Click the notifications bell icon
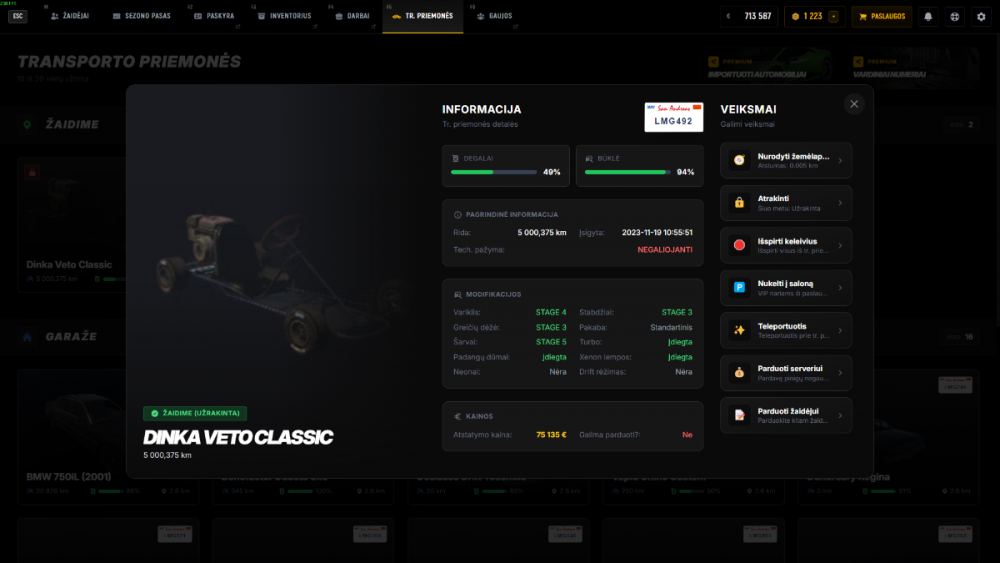The height and width of the screenshot is (563, 1000). [928, 17]
